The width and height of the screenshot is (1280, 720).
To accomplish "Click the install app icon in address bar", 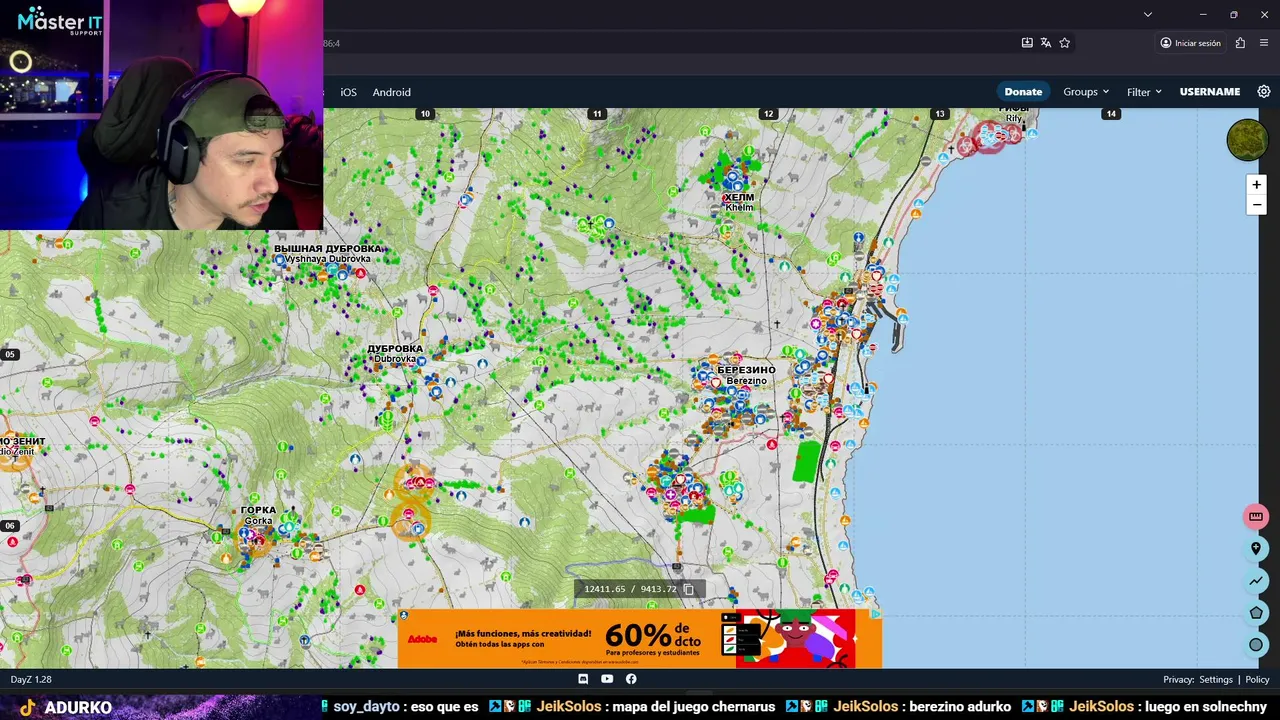I will pos(1027,43).
